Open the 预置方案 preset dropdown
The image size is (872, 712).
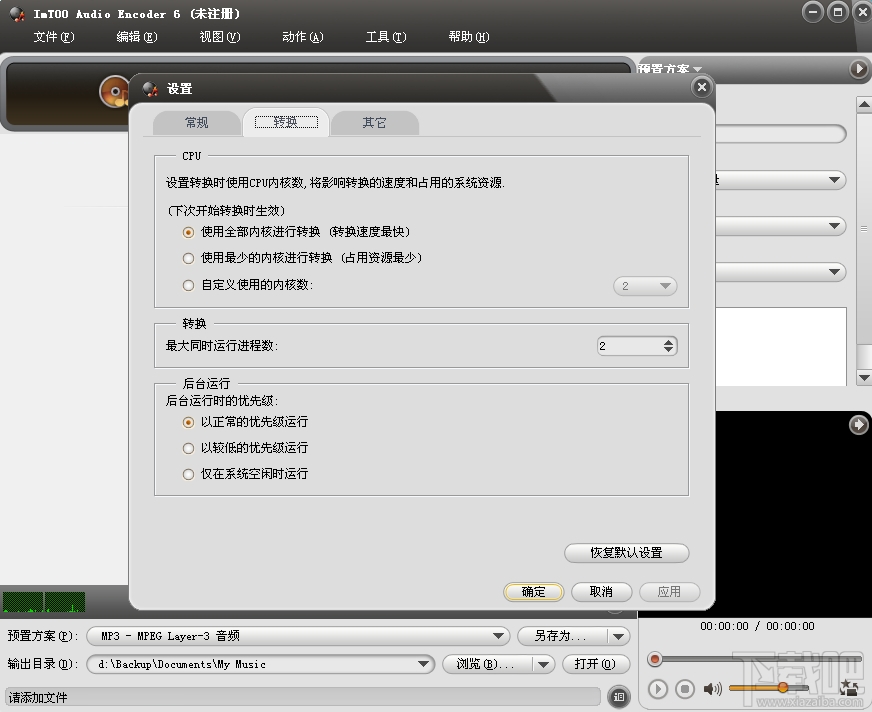[x=498, y=636]
